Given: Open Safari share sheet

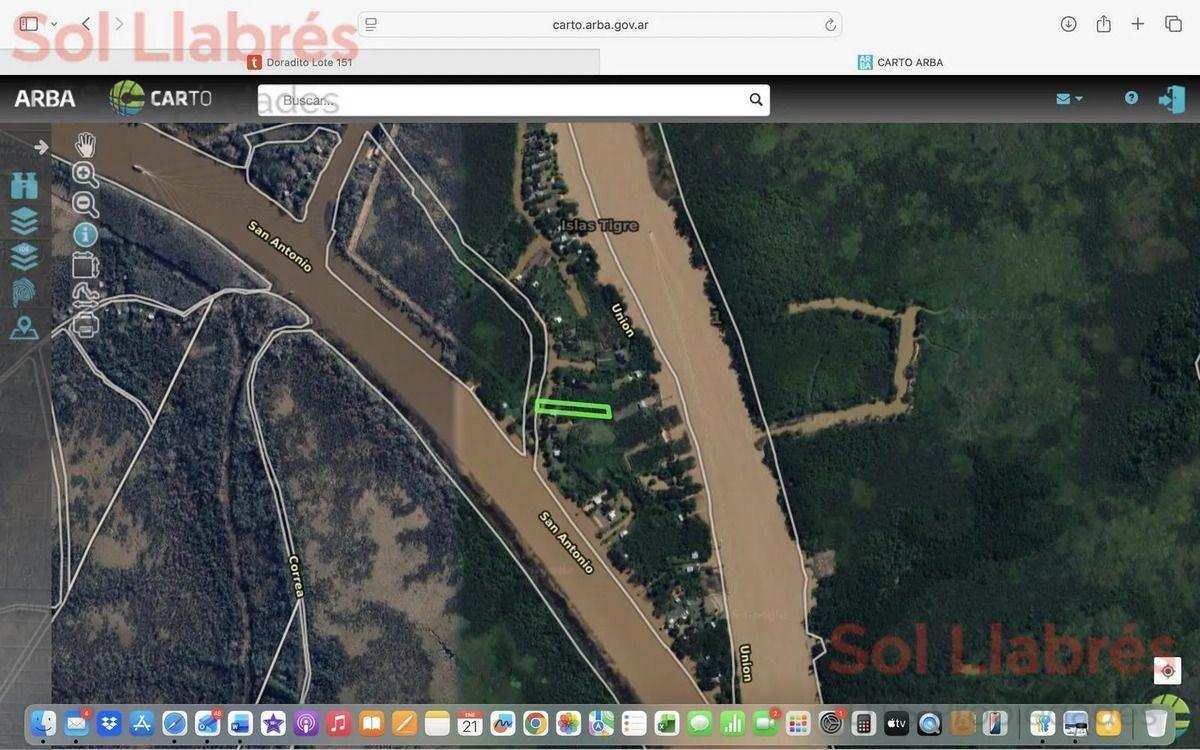Looking at the screenshot, I should (x=1103, y=23).
